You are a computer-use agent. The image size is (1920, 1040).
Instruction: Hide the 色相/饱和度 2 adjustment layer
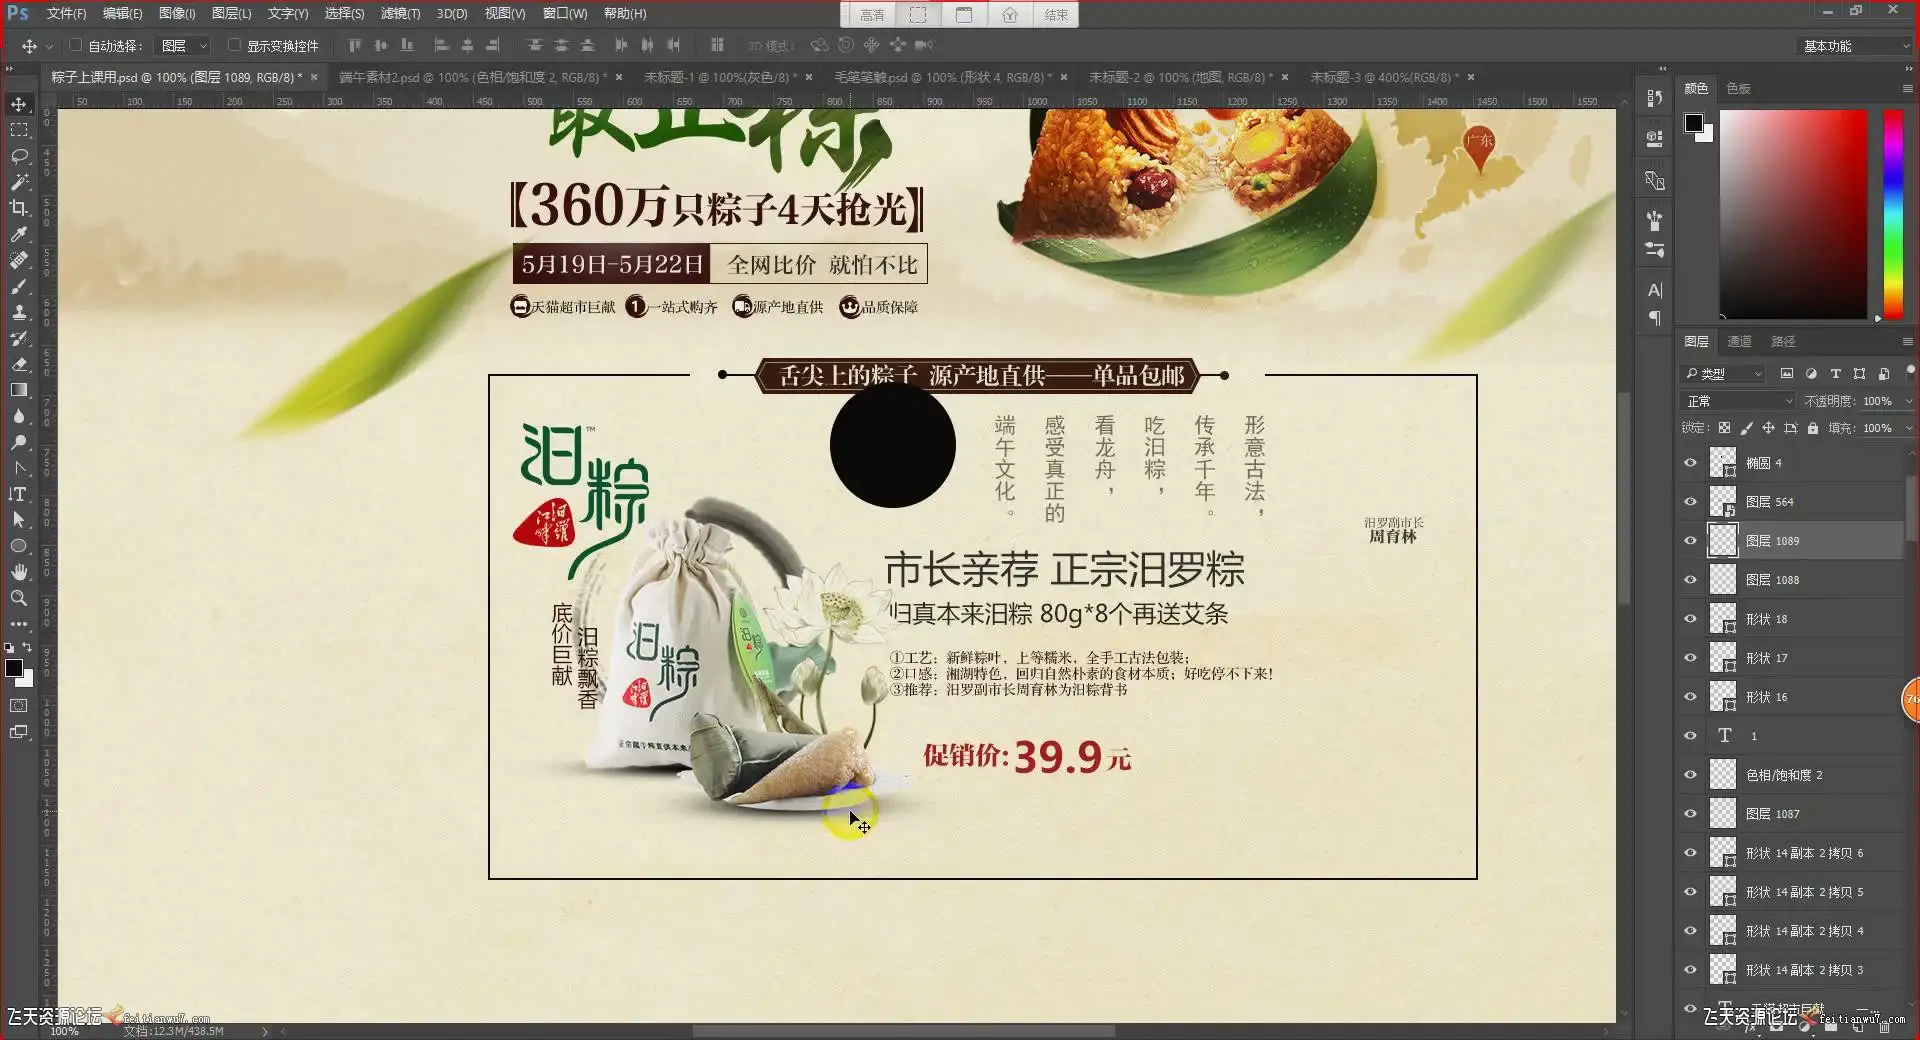pos(1690,775)
